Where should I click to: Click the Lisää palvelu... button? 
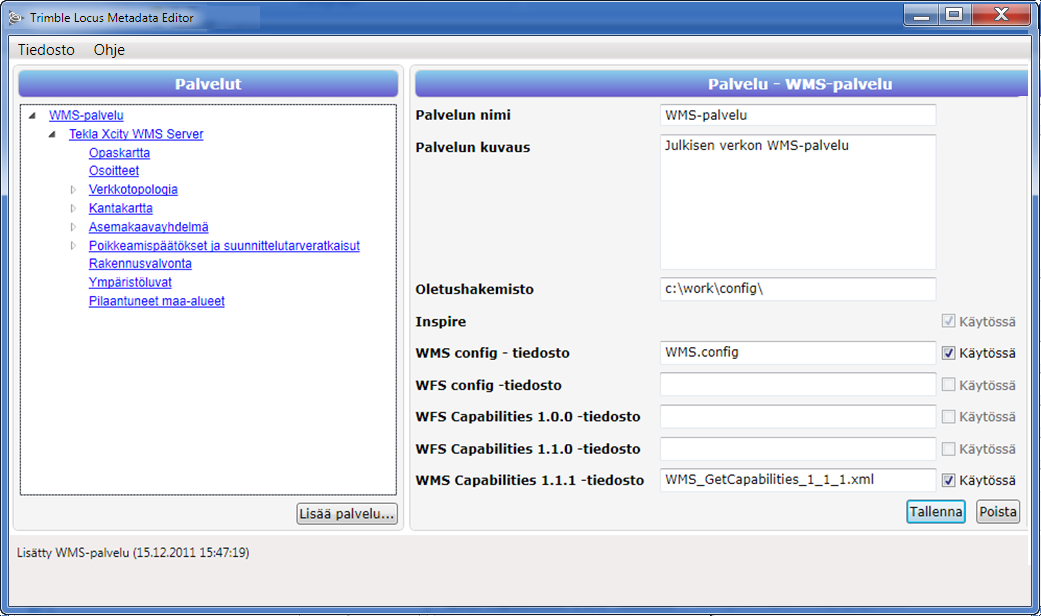(x=347, y=514)
